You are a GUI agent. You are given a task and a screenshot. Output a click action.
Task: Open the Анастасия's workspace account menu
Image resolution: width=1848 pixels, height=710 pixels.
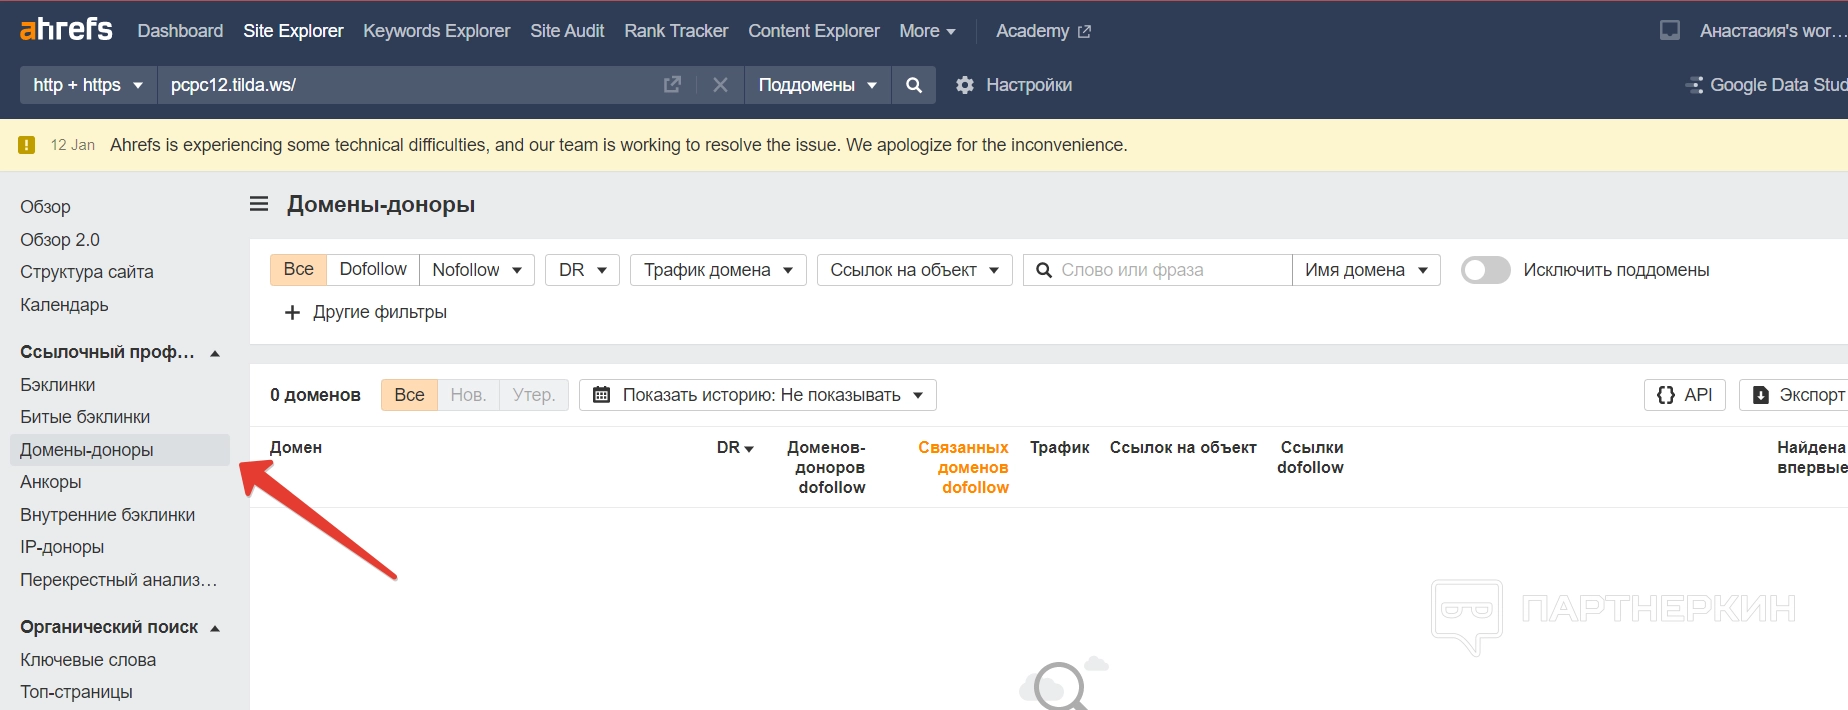(x=1773, y=31)
